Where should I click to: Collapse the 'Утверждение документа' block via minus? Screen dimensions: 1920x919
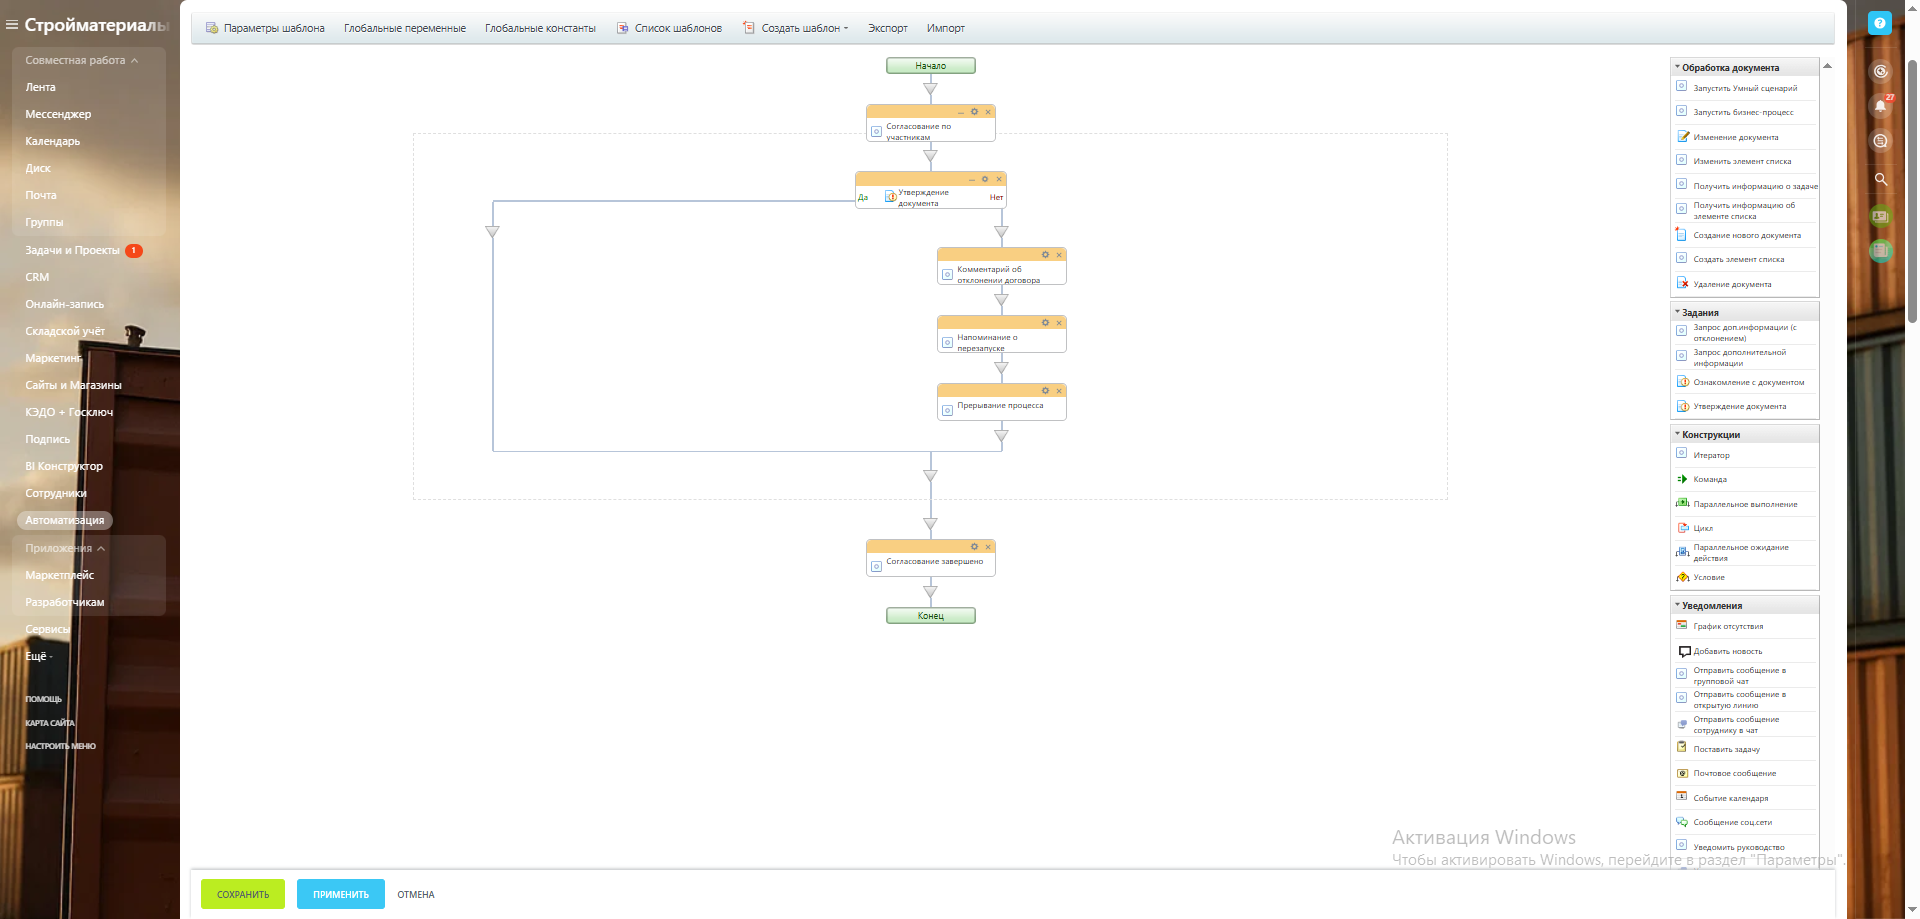971,179
